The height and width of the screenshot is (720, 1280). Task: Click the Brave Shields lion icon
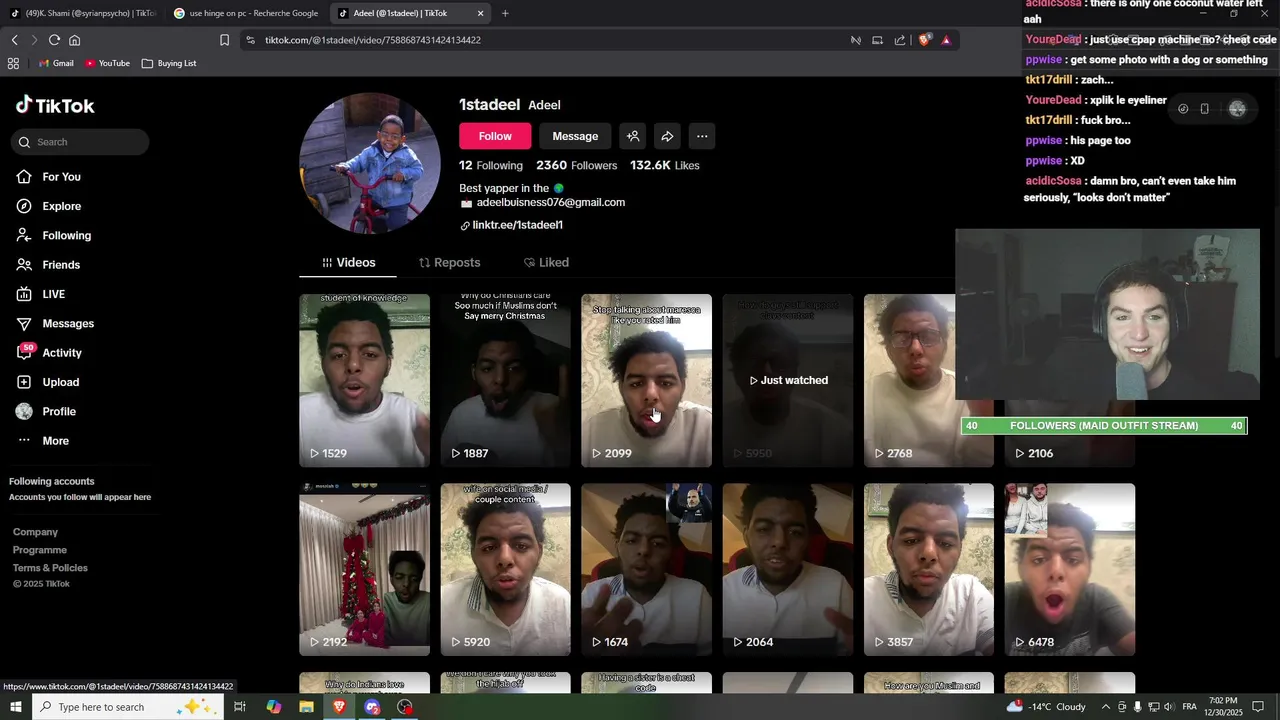point(925,40)
